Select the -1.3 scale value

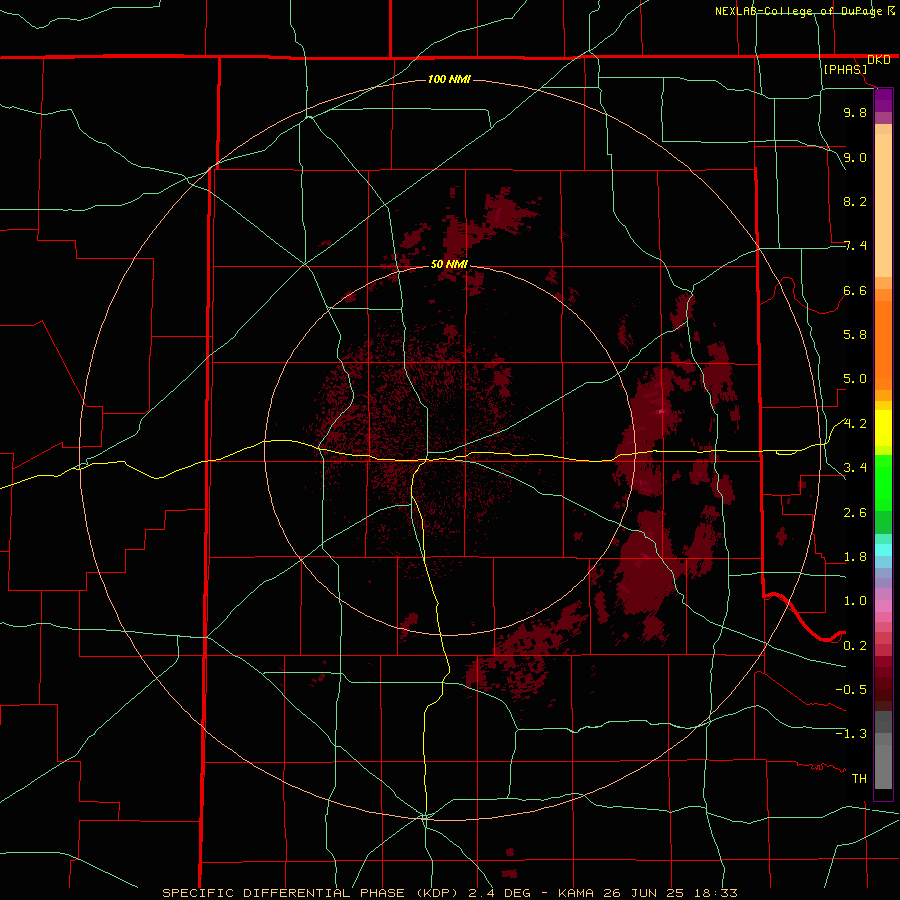click(x=851, y=734)
